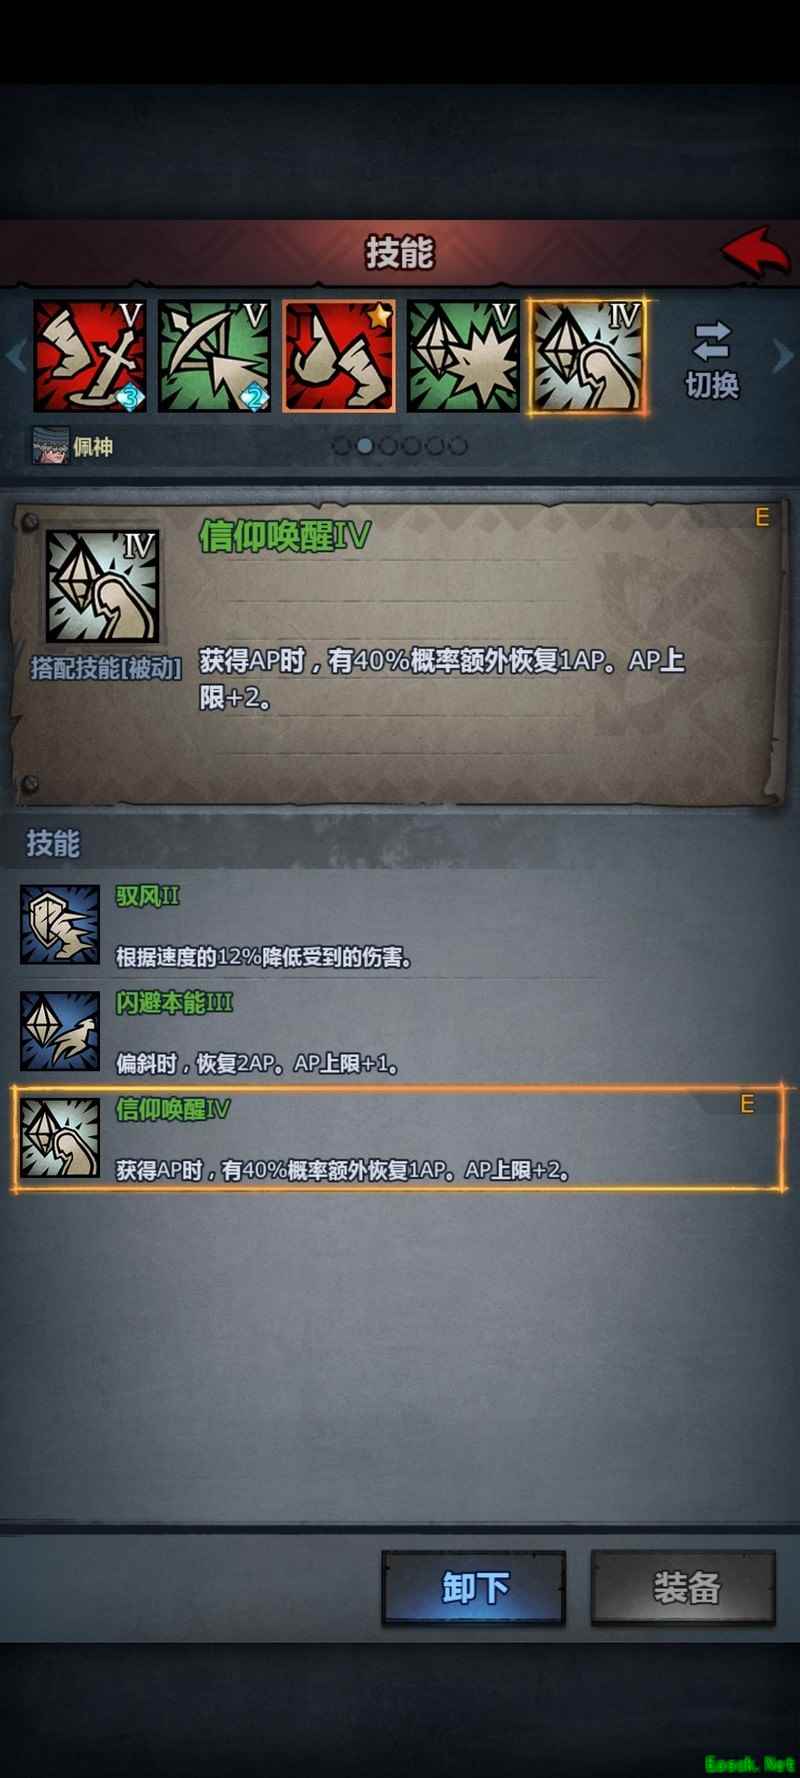The width and height of the screenshot is (800, 1778).
Task: Select the first red sword skill slot
Action: (x=90, y=356)
